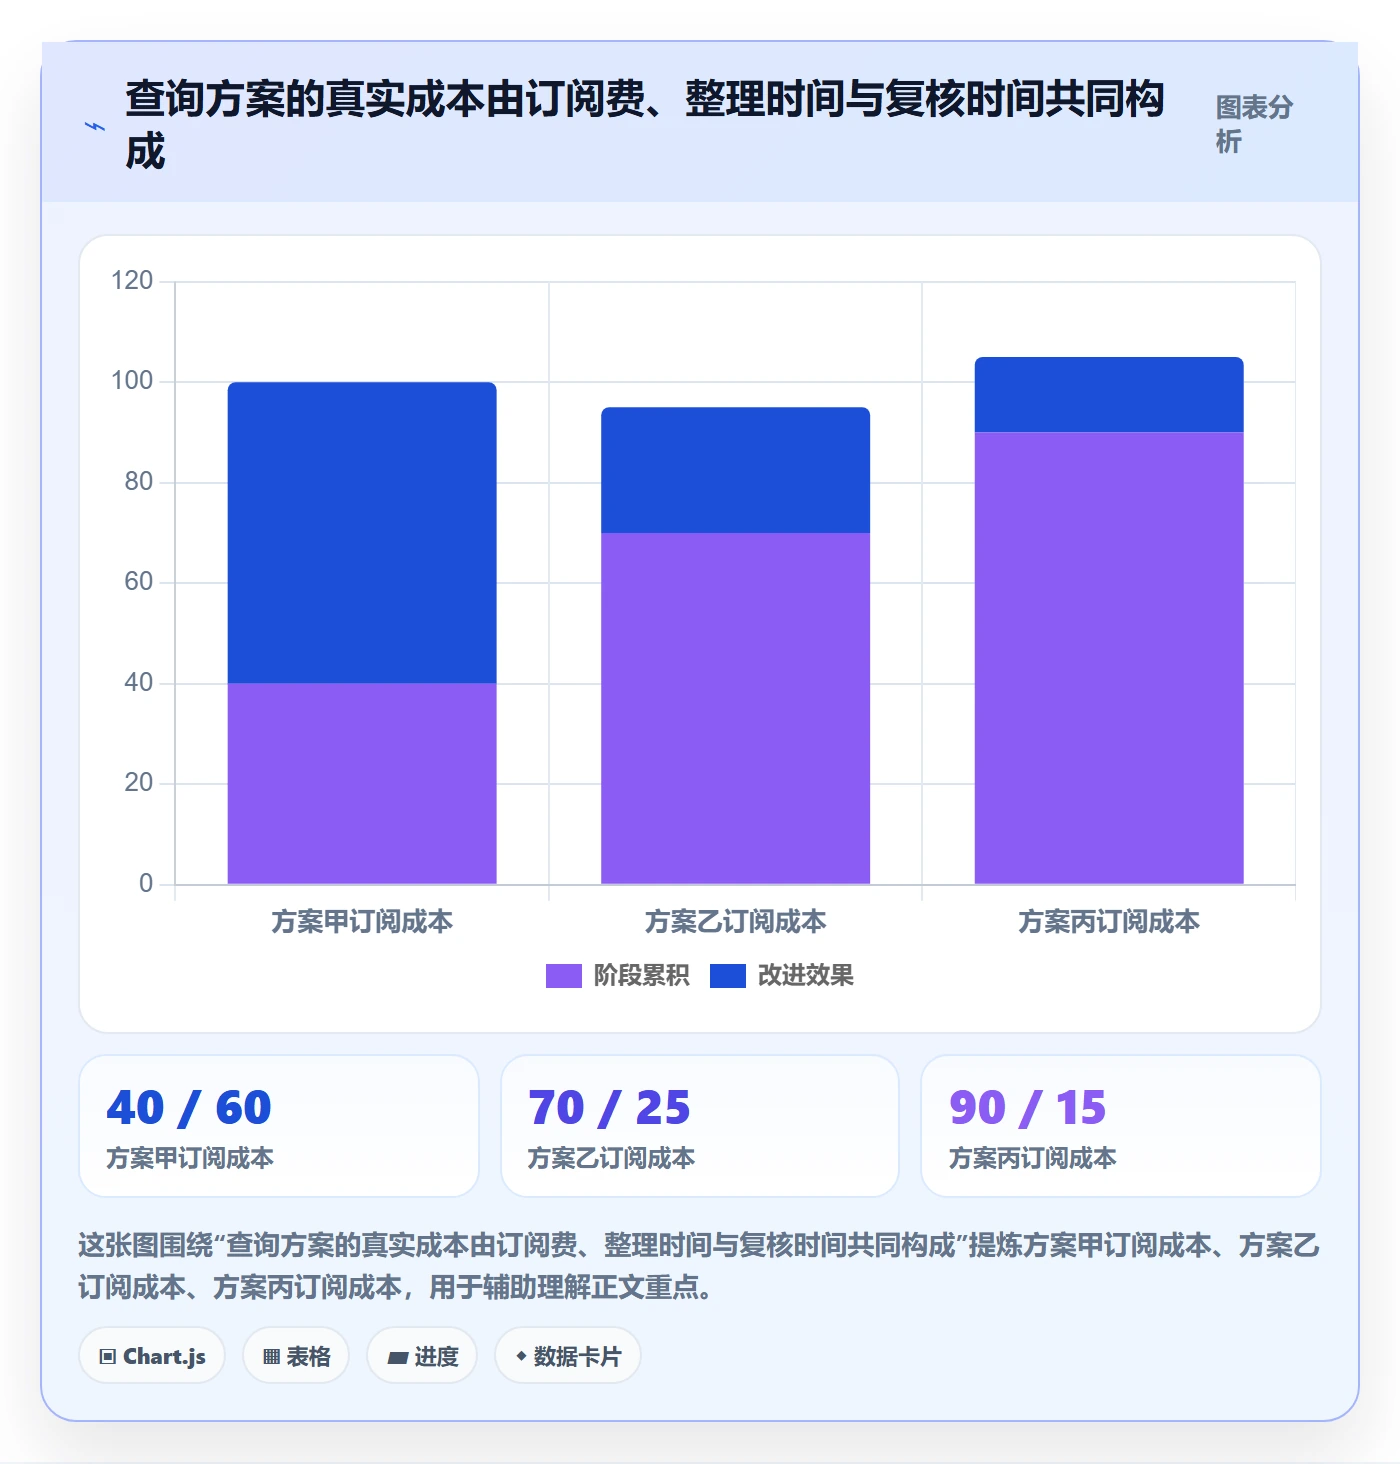The image size is (1400, 1464).
Task: Click the x-axis label 方案甲订阅成本
Action: (362, 921)
